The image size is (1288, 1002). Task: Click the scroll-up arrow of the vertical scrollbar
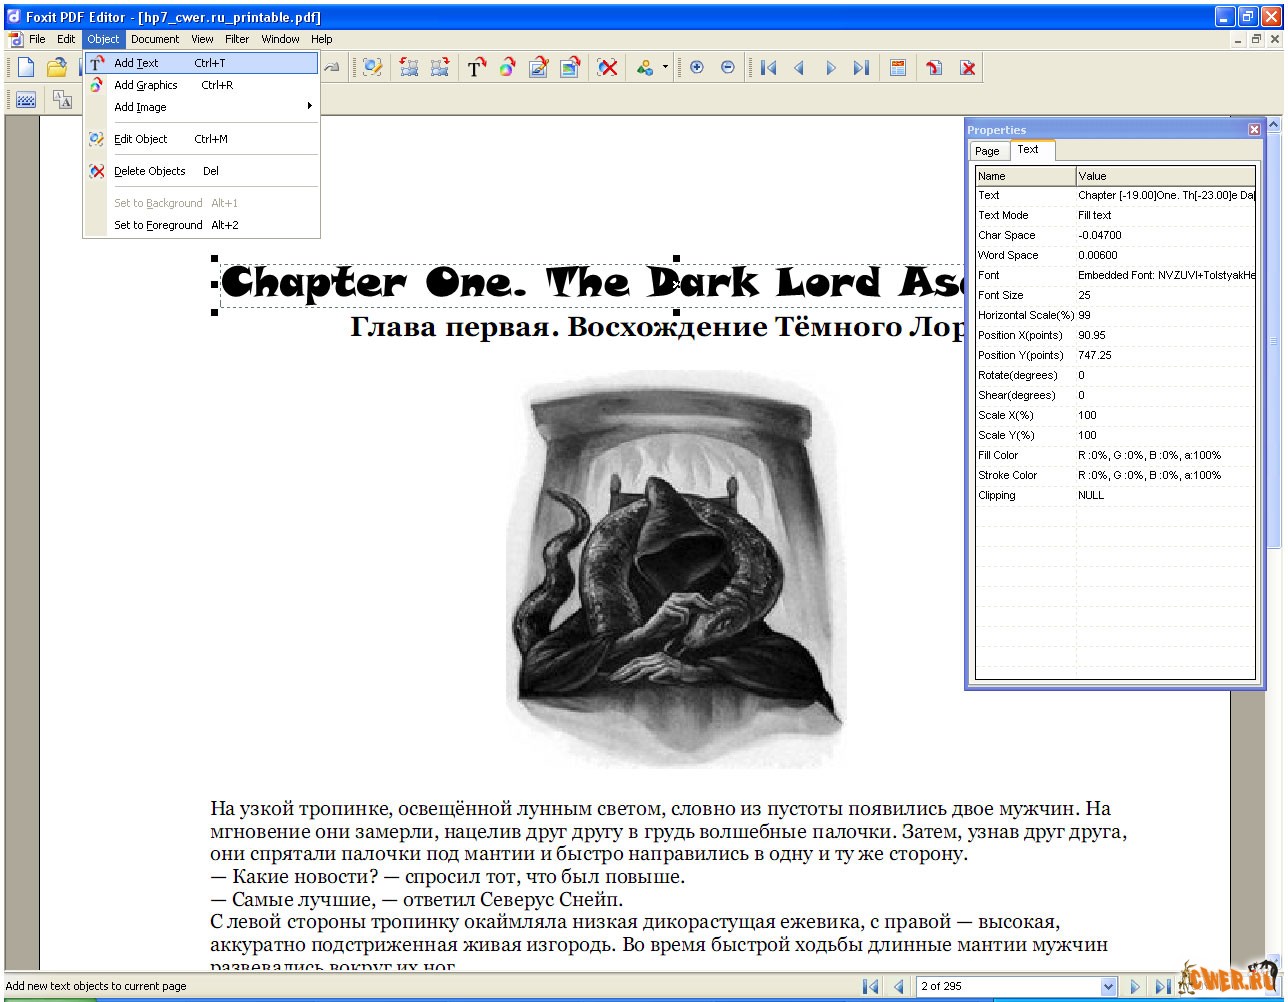coord(1273,125)
